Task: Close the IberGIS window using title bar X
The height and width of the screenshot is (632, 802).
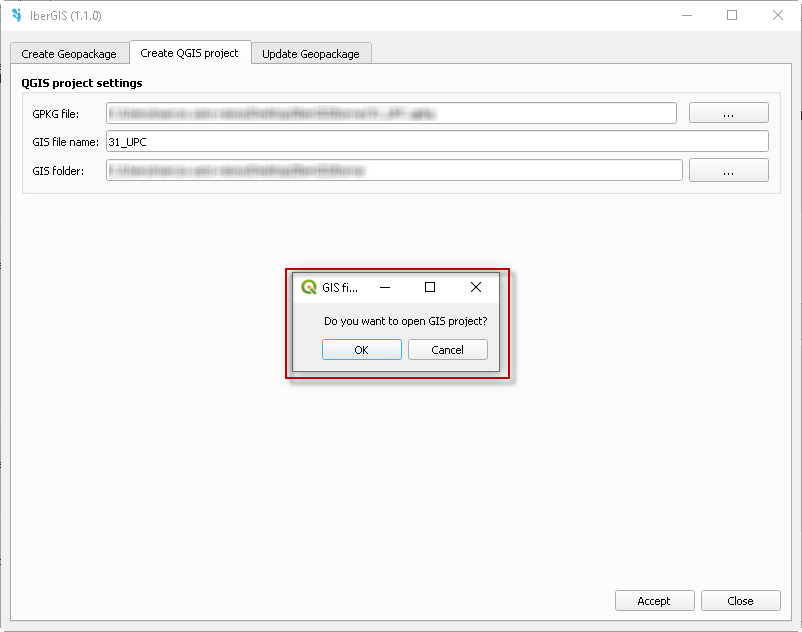Action: click(778, 16)
